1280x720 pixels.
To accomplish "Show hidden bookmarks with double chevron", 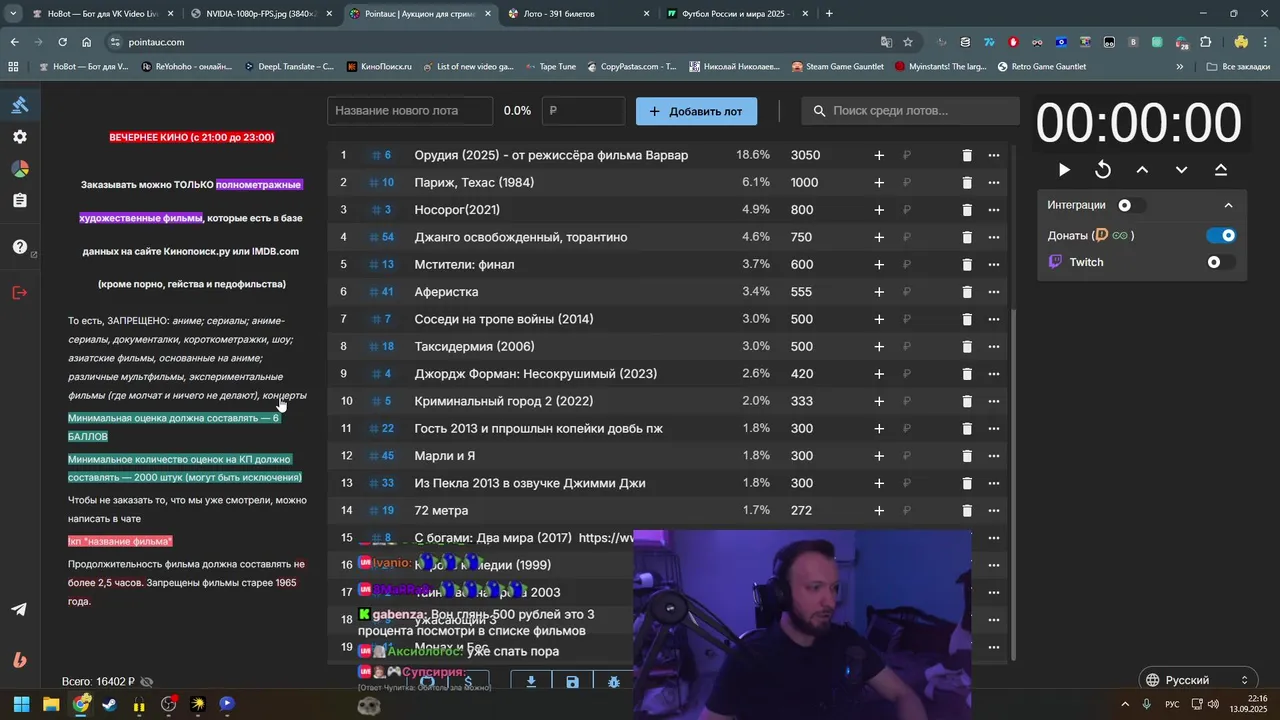I will click(x=1180, y=67).
